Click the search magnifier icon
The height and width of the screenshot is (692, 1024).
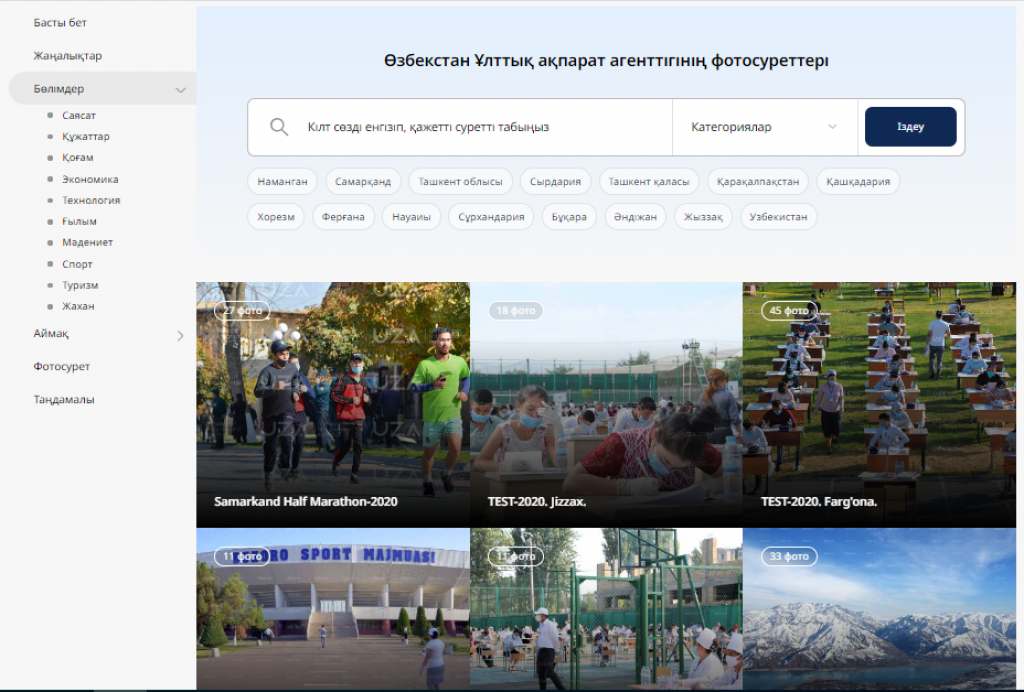pos(279,127)
